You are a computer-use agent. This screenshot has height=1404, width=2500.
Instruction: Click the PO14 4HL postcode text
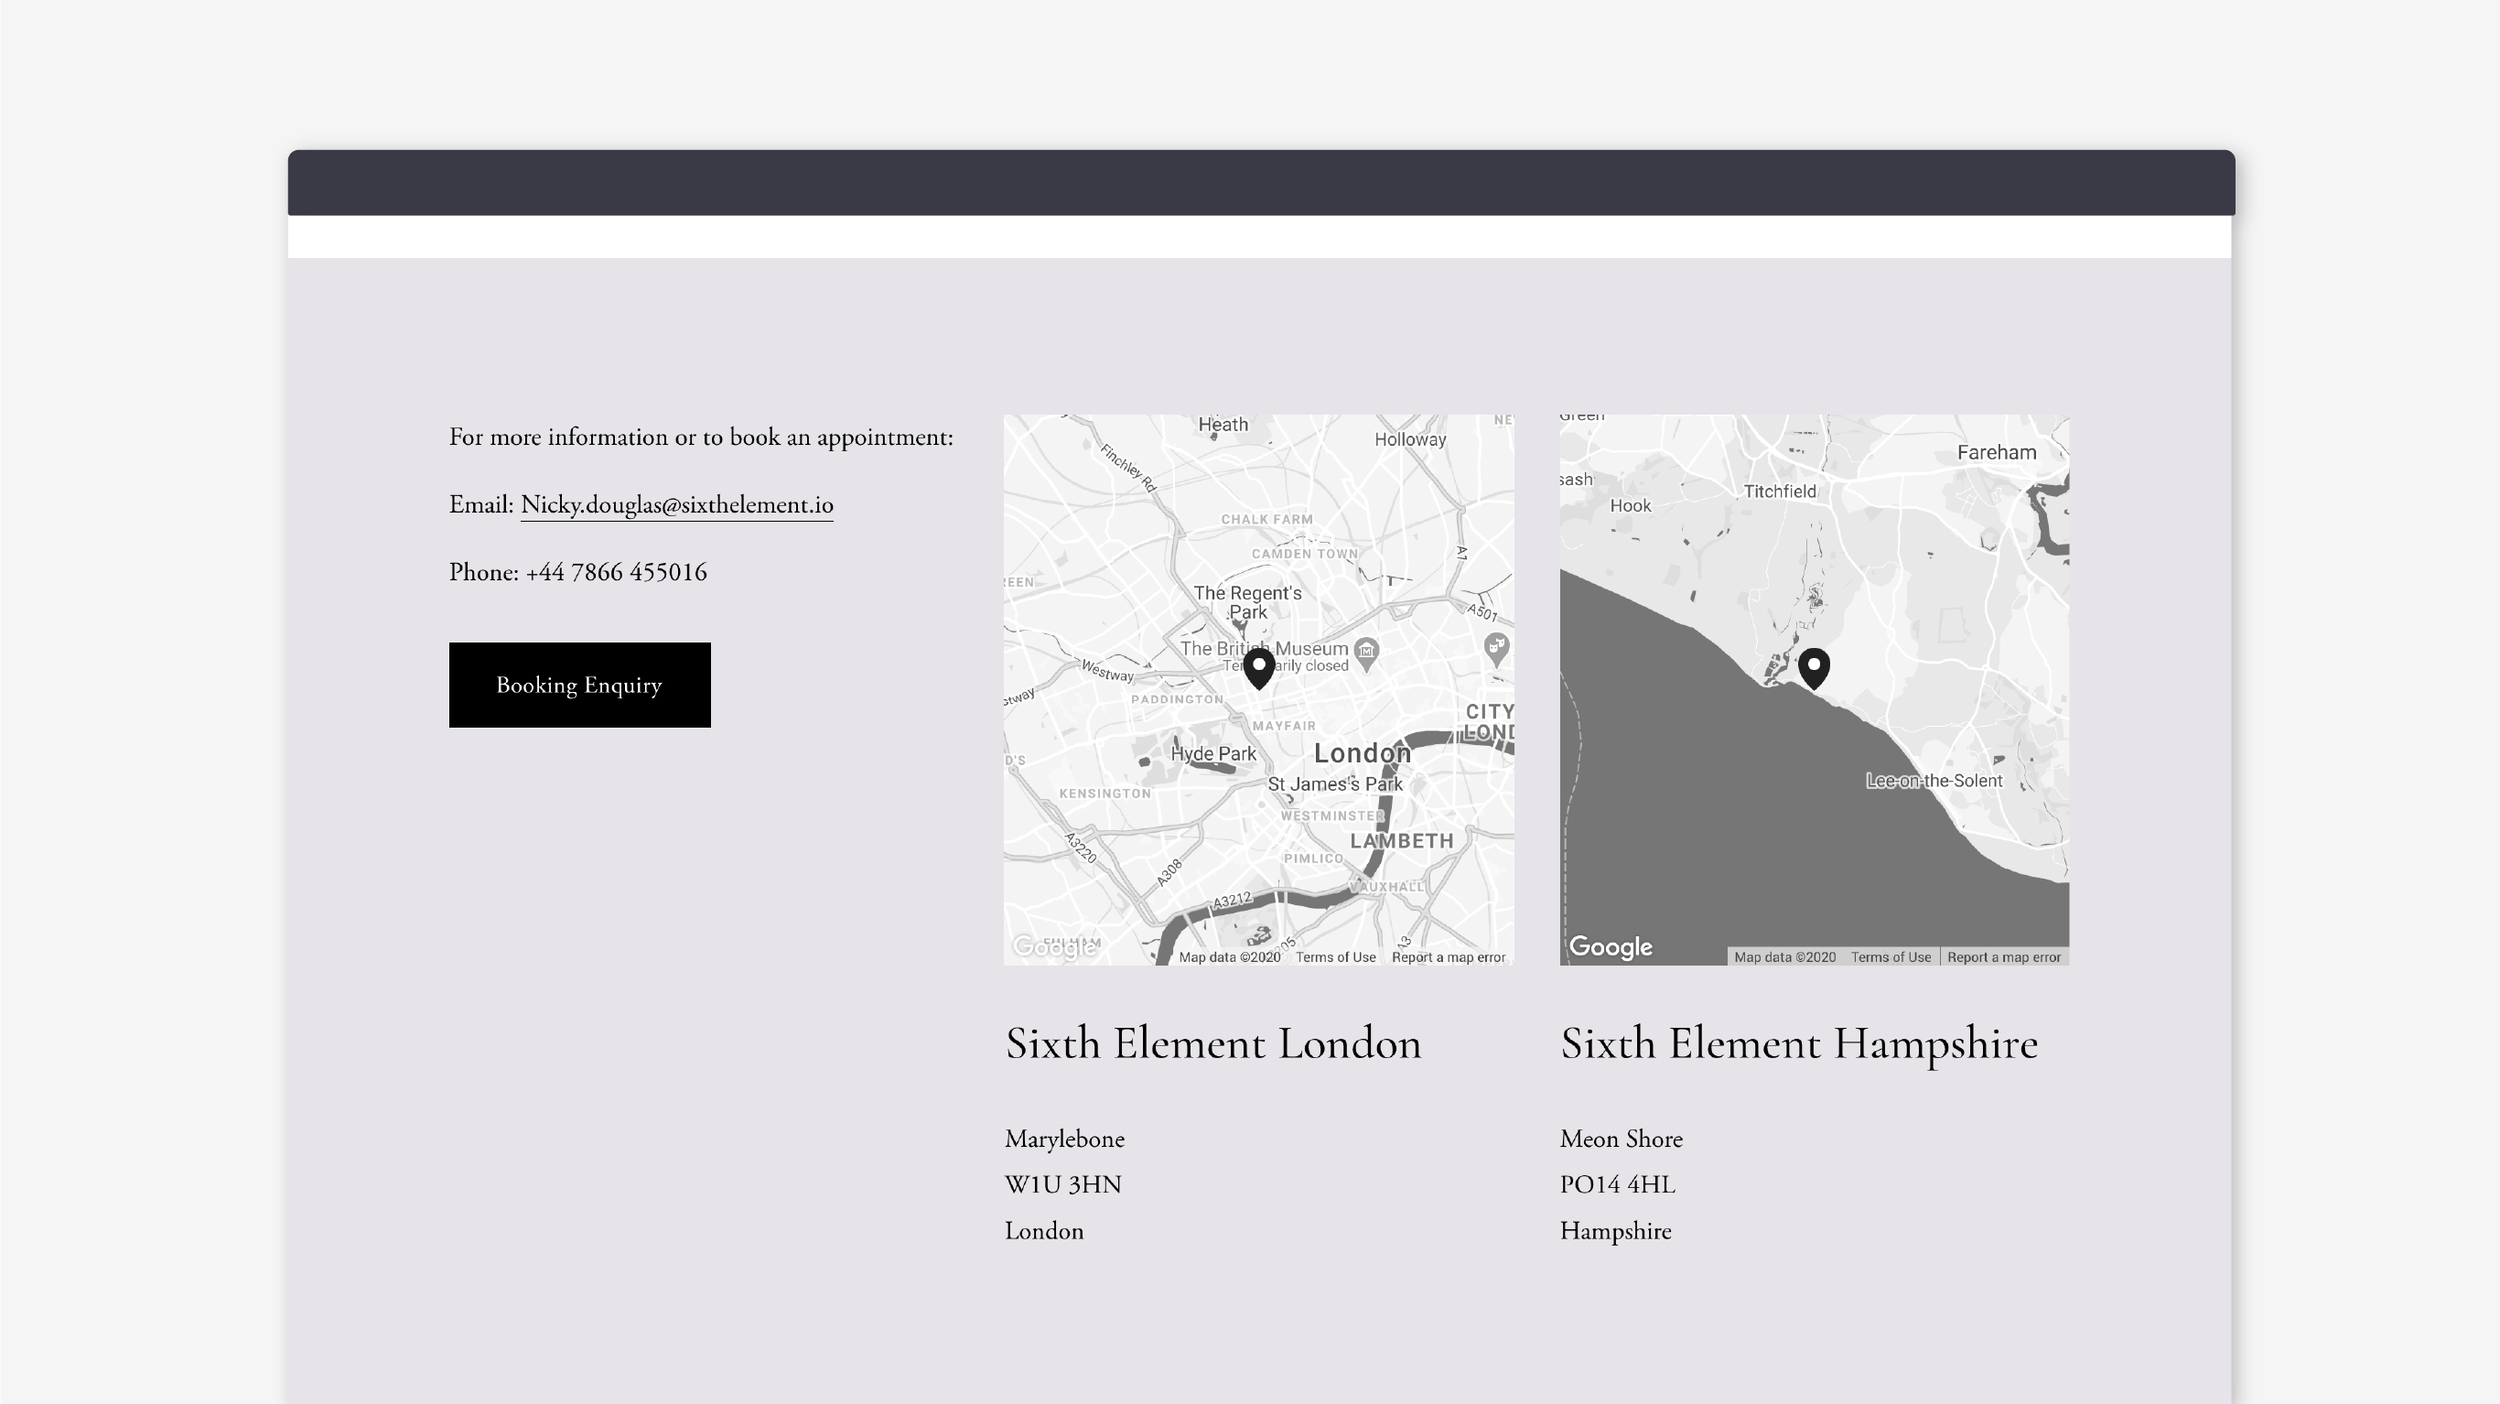[x=1617, y=1185]
